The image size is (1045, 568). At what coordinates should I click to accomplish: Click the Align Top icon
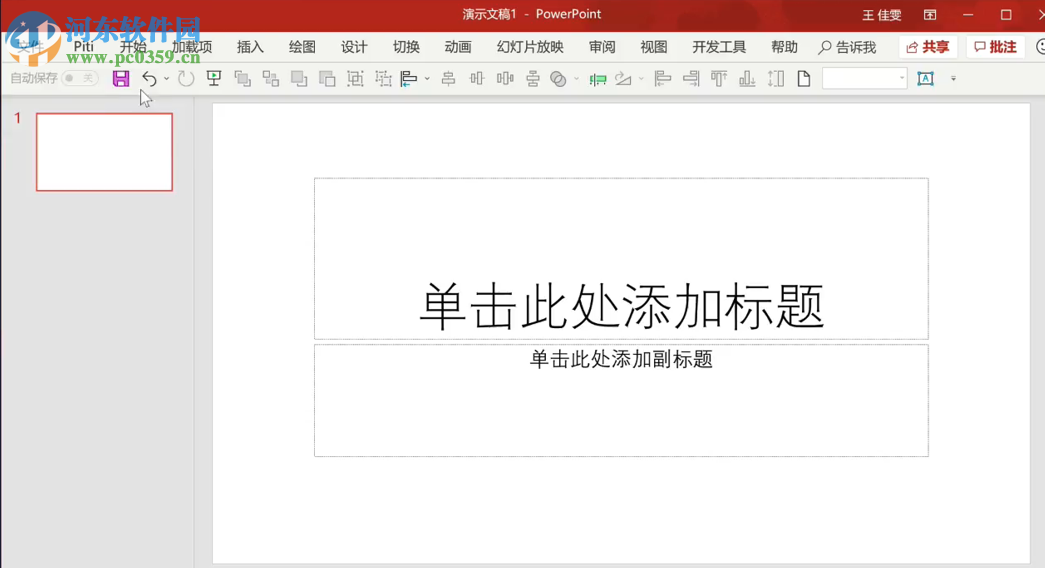pyautogui.click(x=718, y=79)
